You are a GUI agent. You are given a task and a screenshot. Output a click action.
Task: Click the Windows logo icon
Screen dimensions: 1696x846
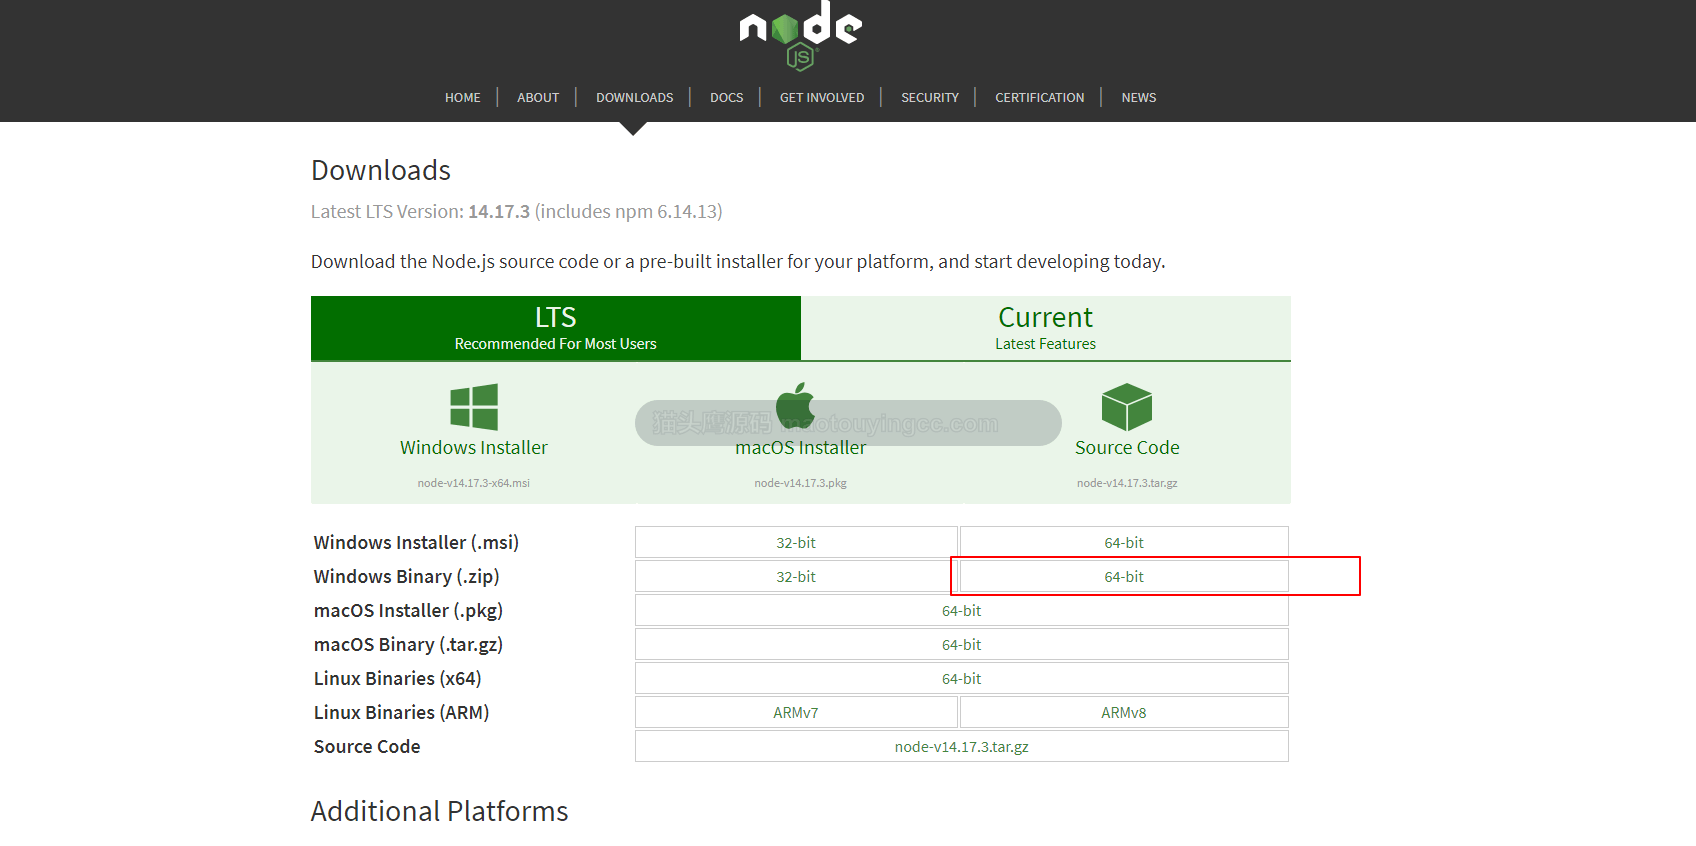474,407
